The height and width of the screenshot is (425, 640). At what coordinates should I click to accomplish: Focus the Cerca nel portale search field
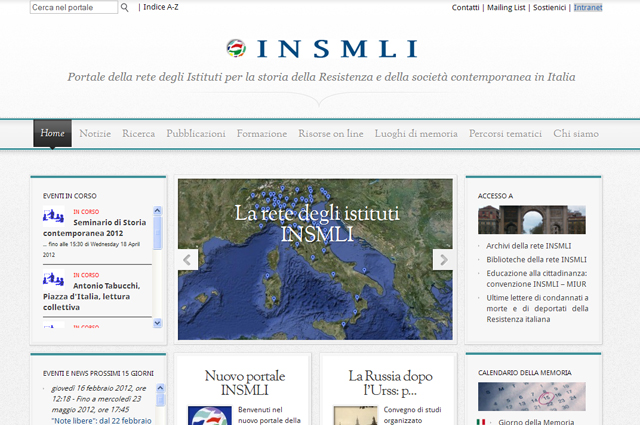point(74,7)
